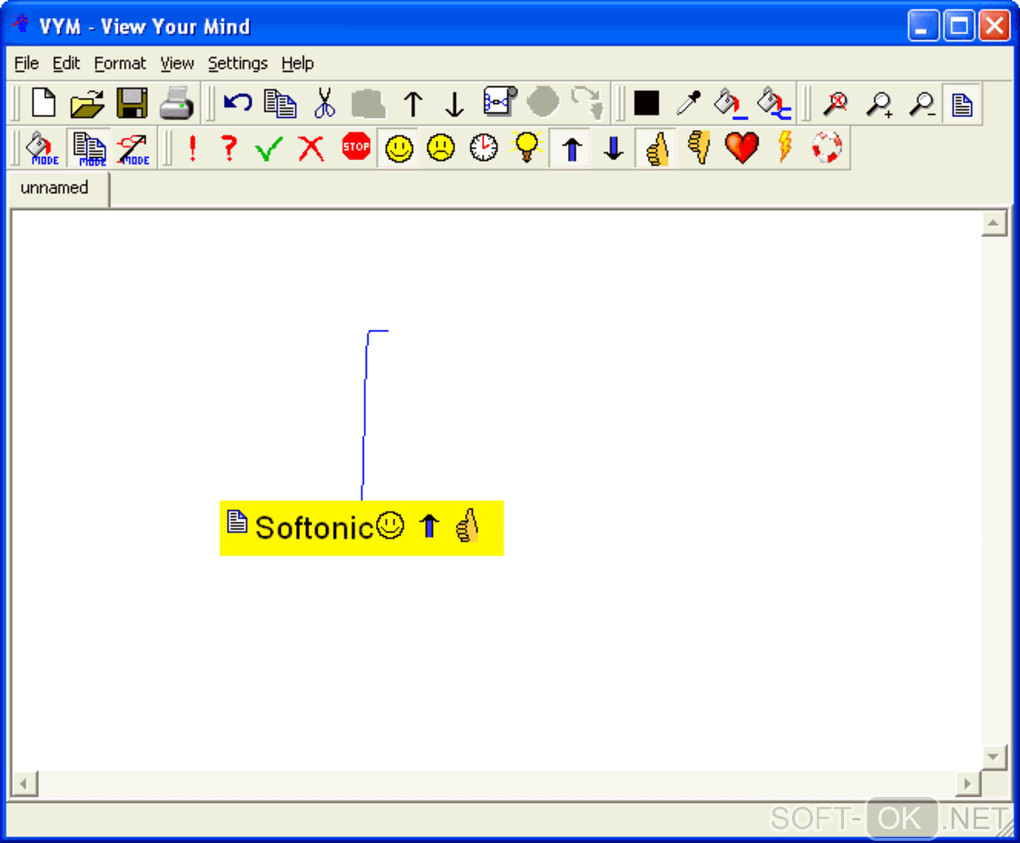The image size is (1020, 843).
Task: Click vertical scrollbar up arrow
Action: 994,224
